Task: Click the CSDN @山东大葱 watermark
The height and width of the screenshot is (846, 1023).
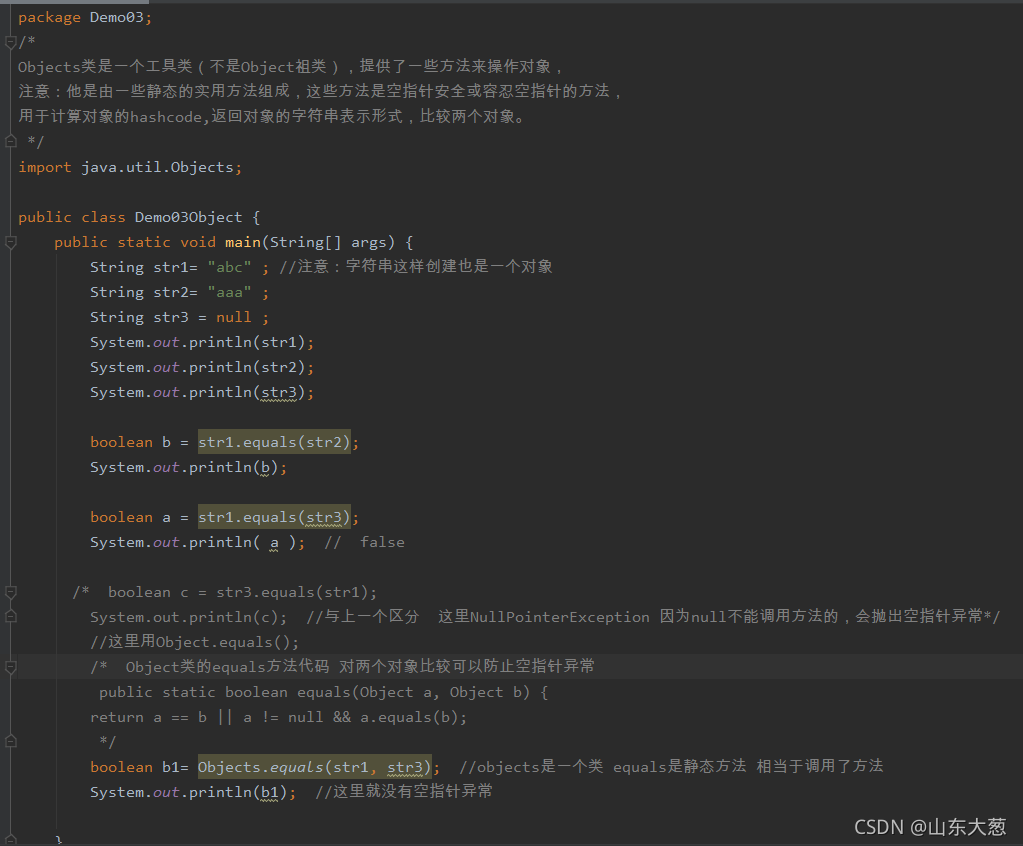Action: click(930, 827)
